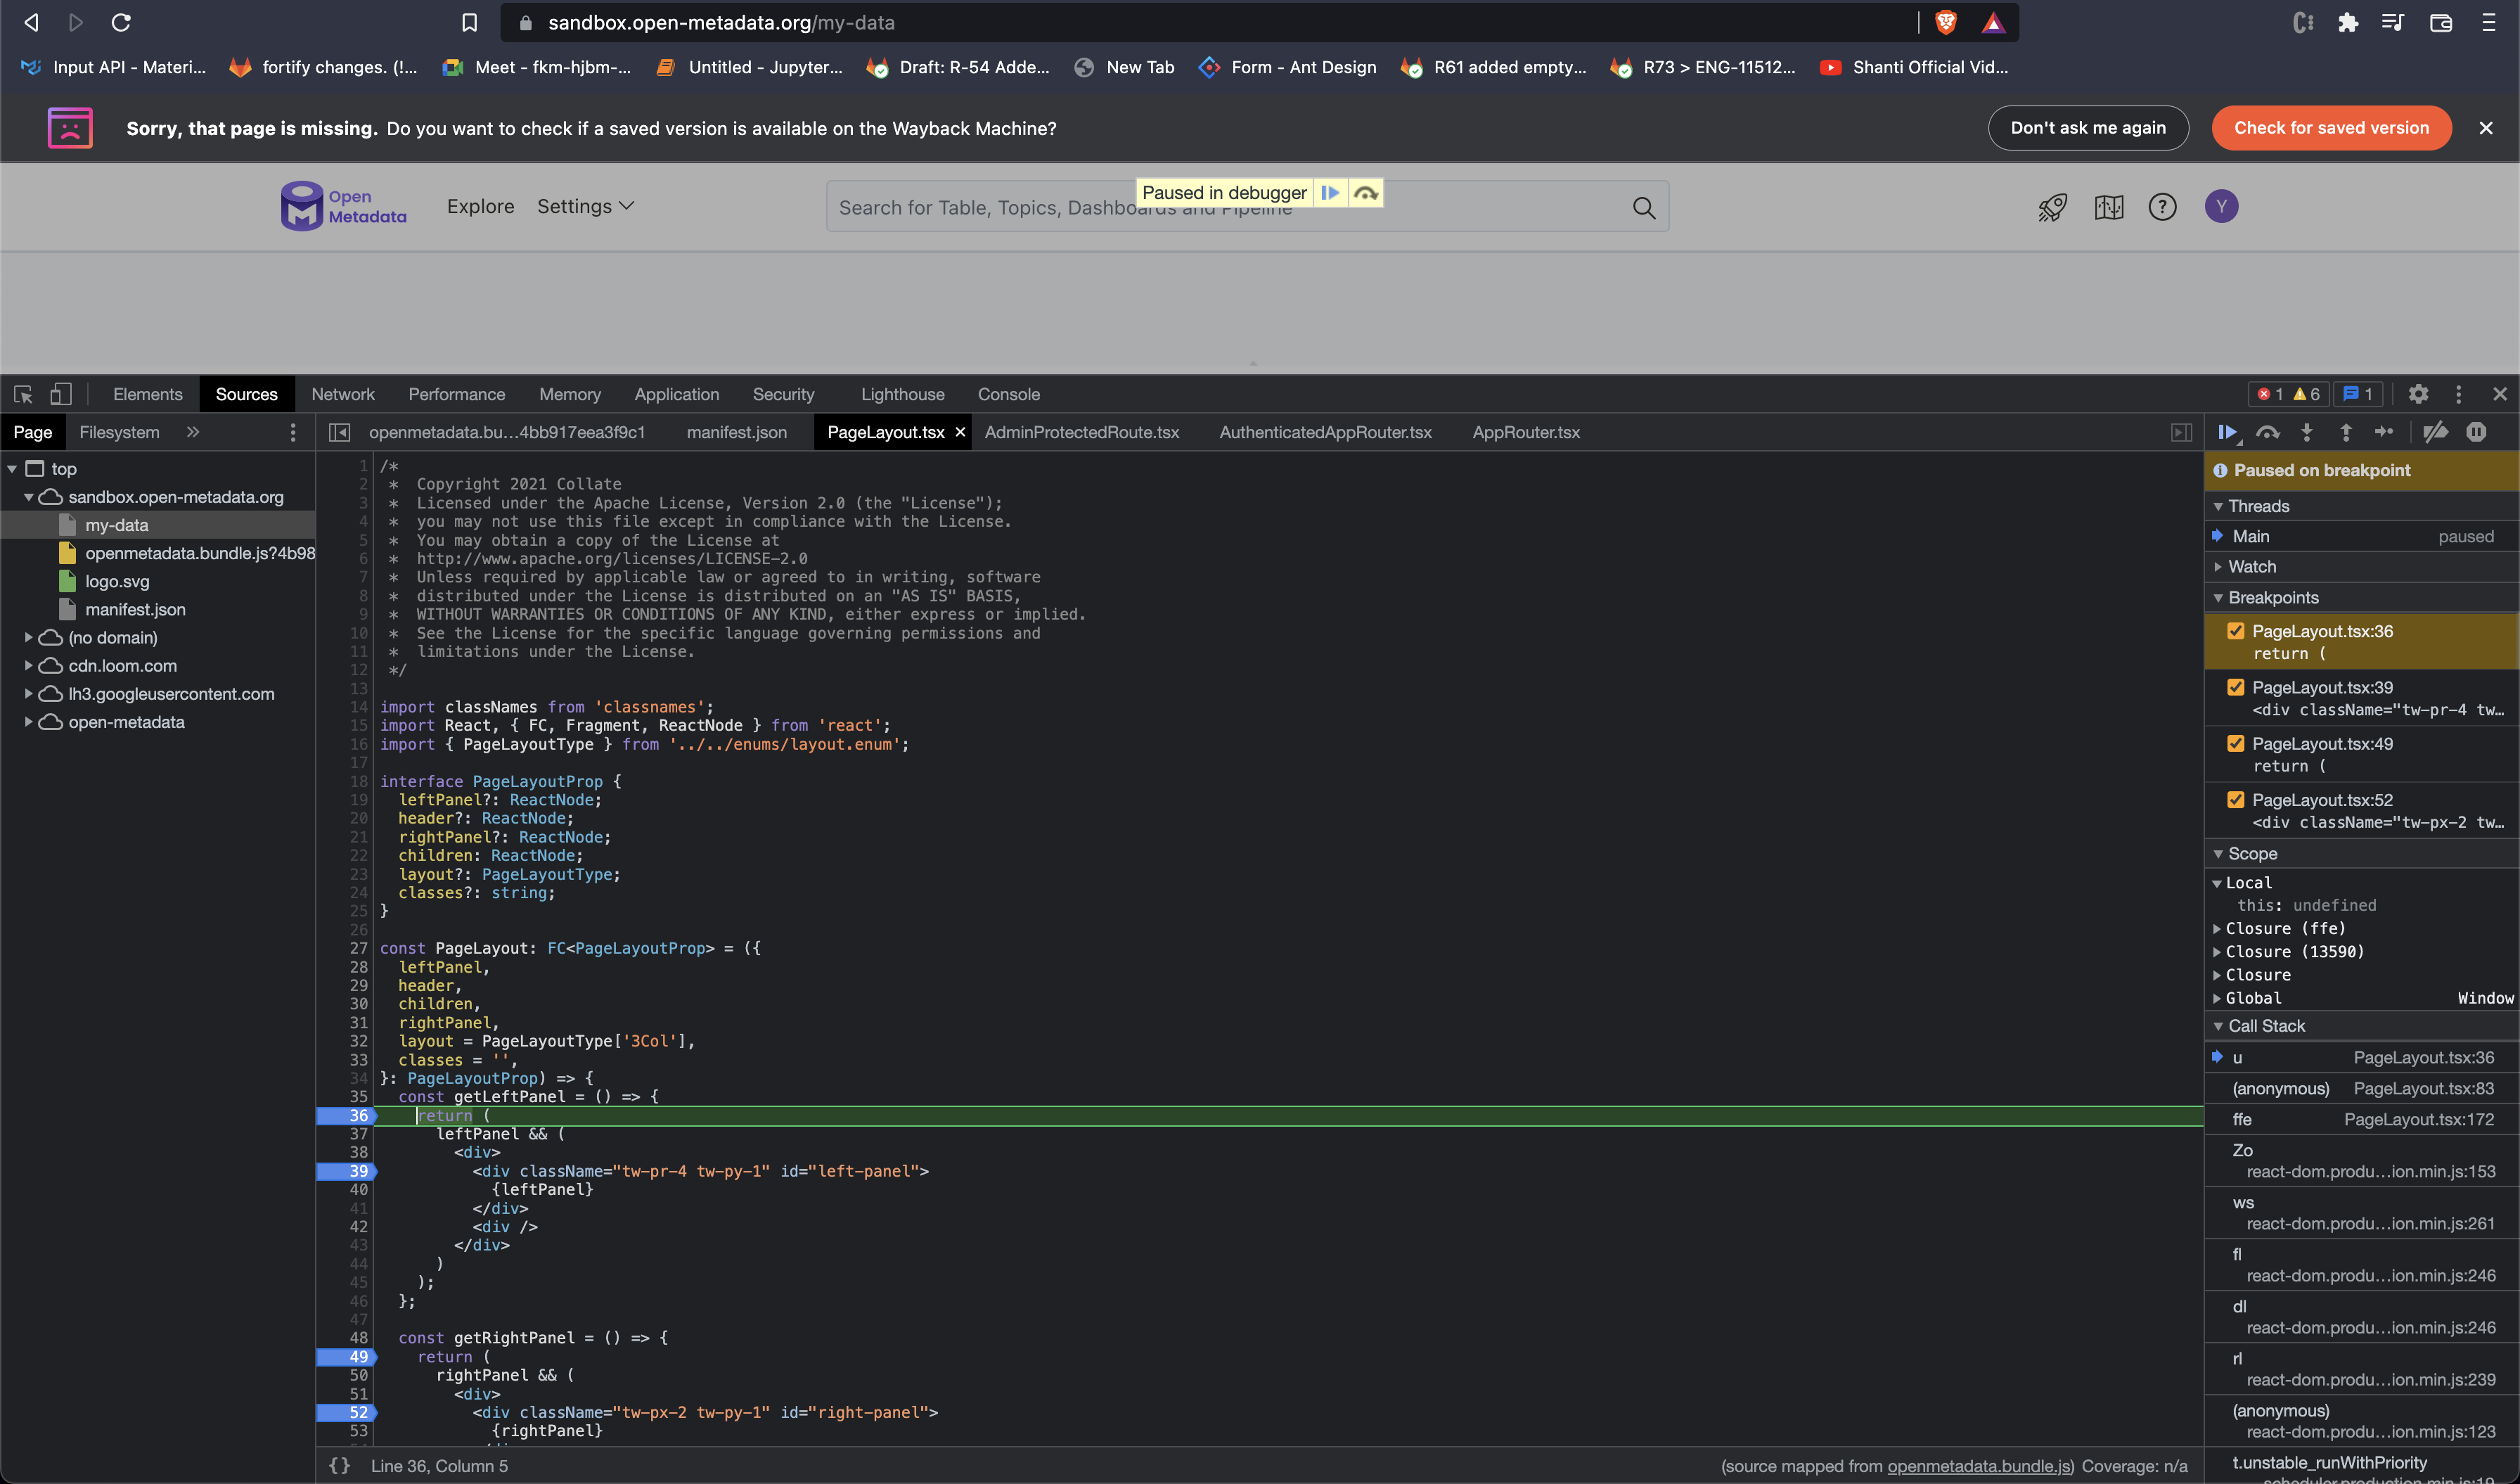Click Pause on exceptions icon
The image size is (2520, 1484).
coord(2476,432)
